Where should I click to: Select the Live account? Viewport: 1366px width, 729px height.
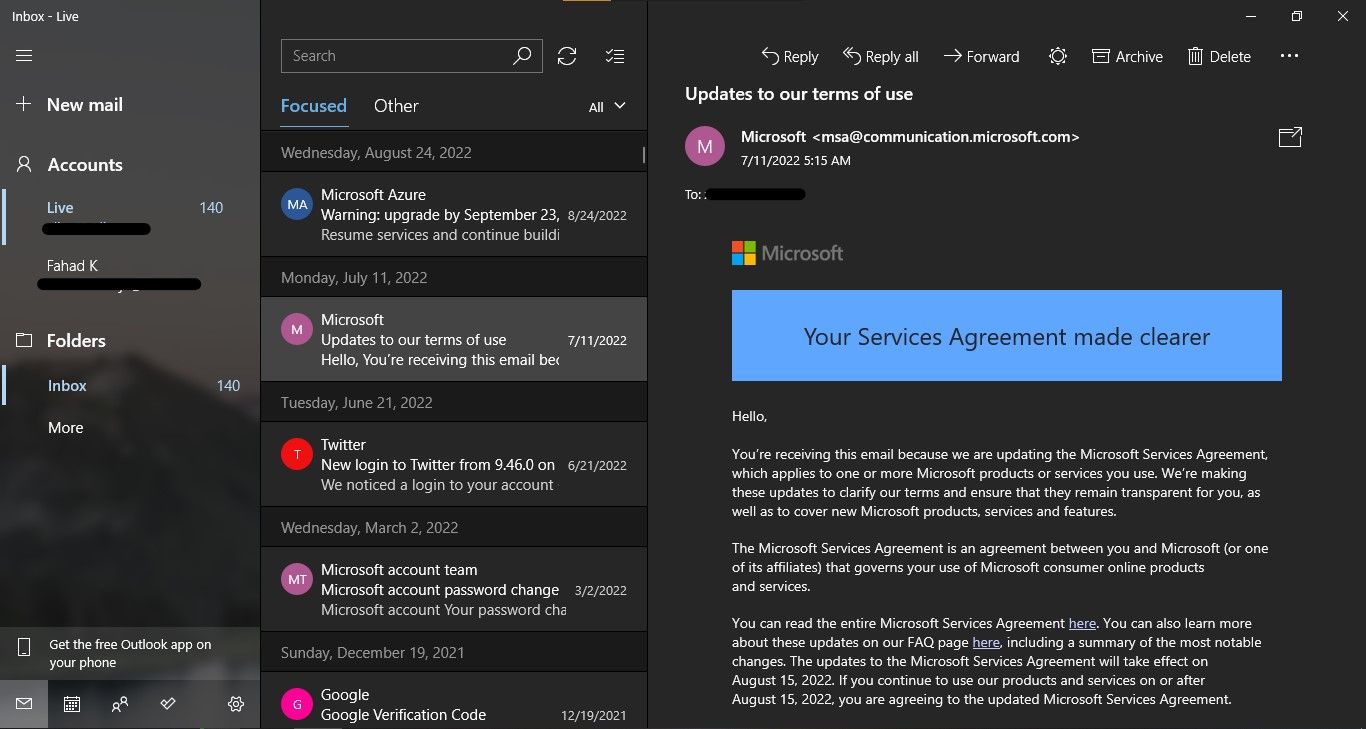click(x=131, y=217)
